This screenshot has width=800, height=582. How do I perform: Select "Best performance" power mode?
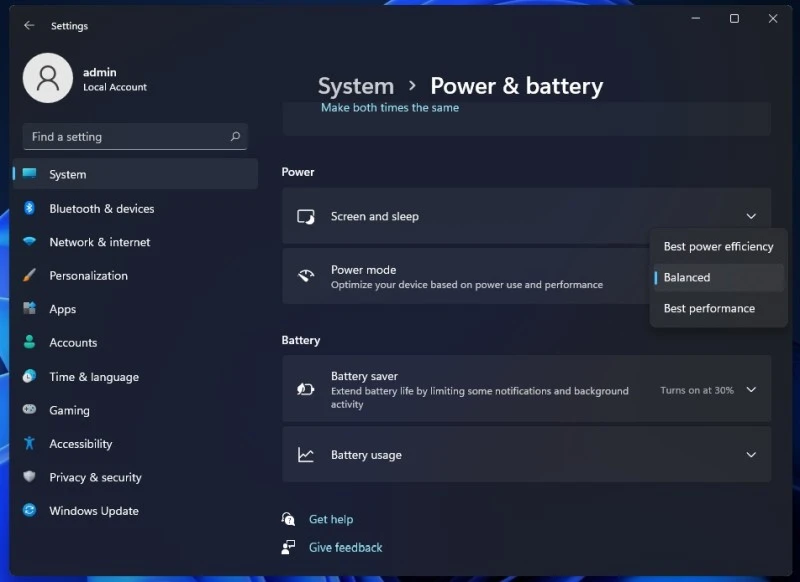pos(709,308)
